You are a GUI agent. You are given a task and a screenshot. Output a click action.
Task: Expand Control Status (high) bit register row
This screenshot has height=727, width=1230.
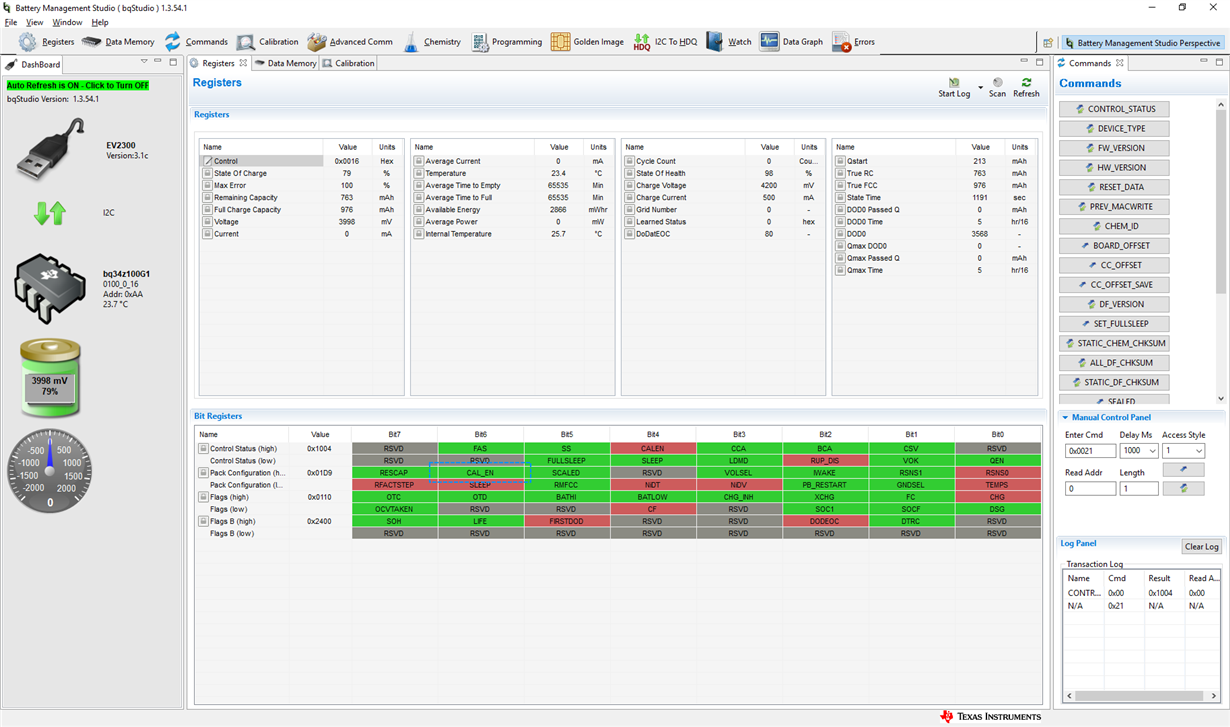point(203,449)
